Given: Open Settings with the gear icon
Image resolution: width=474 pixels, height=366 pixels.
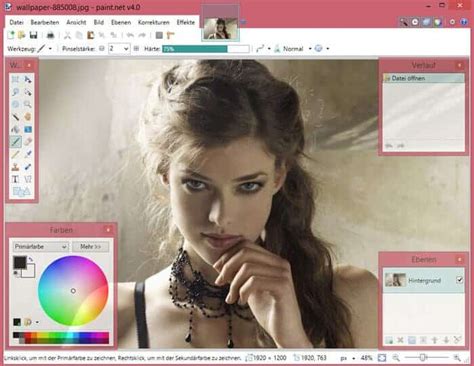Looking at the screenshot, I should point(452,22).
